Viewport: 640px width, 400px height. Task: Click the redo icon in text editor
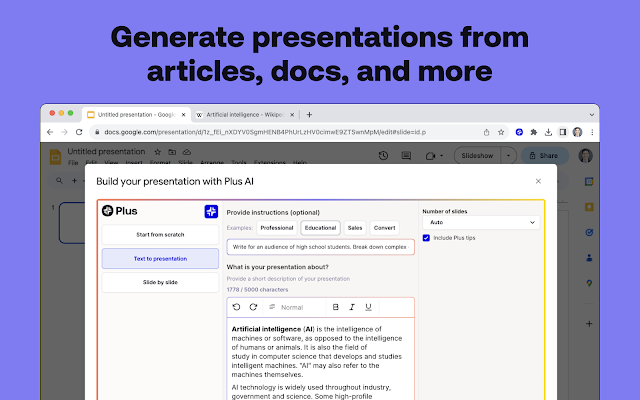(x=253, y=307)
